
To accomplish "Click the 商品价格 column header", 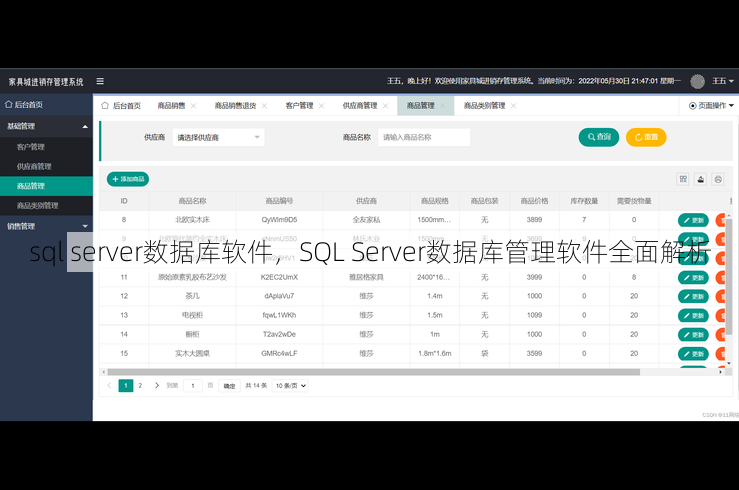I will click(534, 201).
